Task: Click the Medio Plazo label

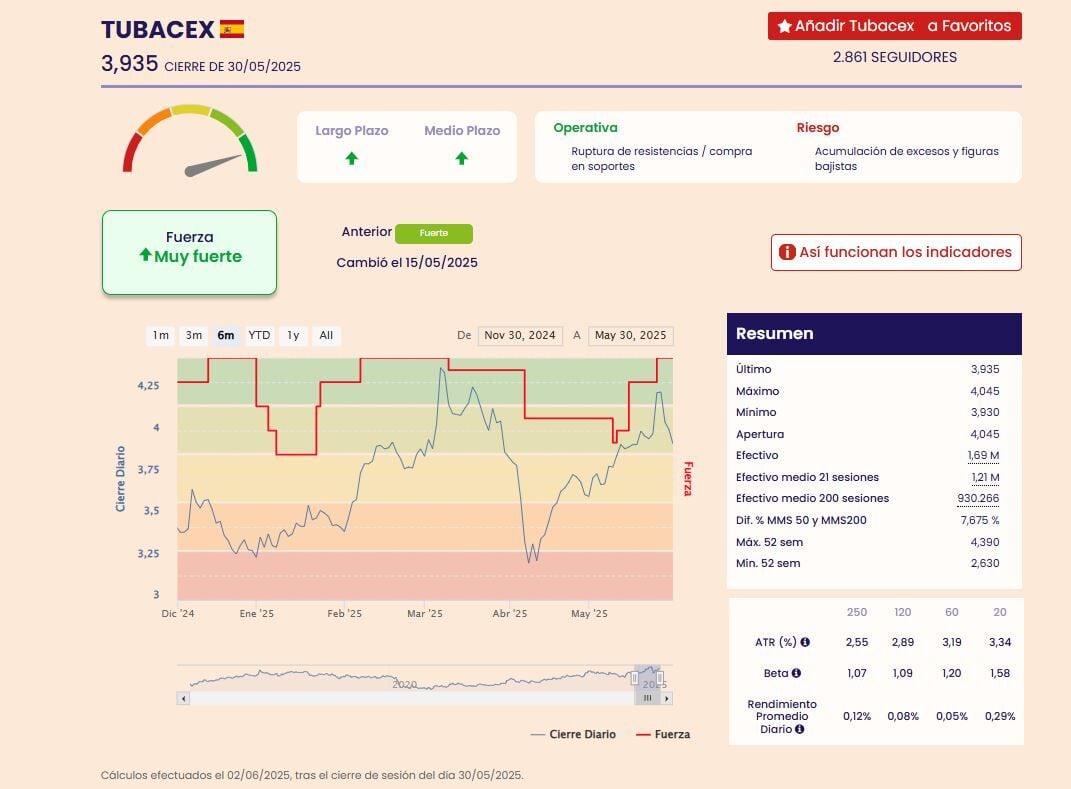Action: (462, 130)
